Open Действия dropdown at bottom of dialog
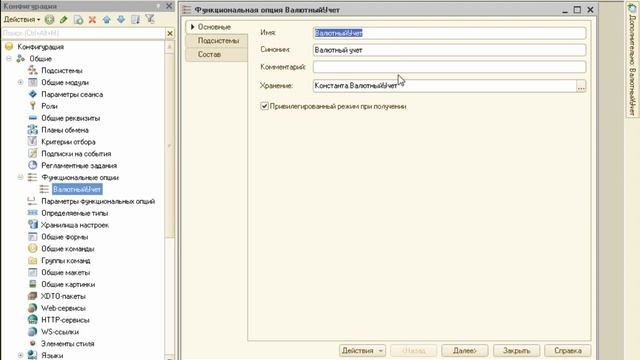The width and height of the screenshot is (640, 360). pos(362,351)
